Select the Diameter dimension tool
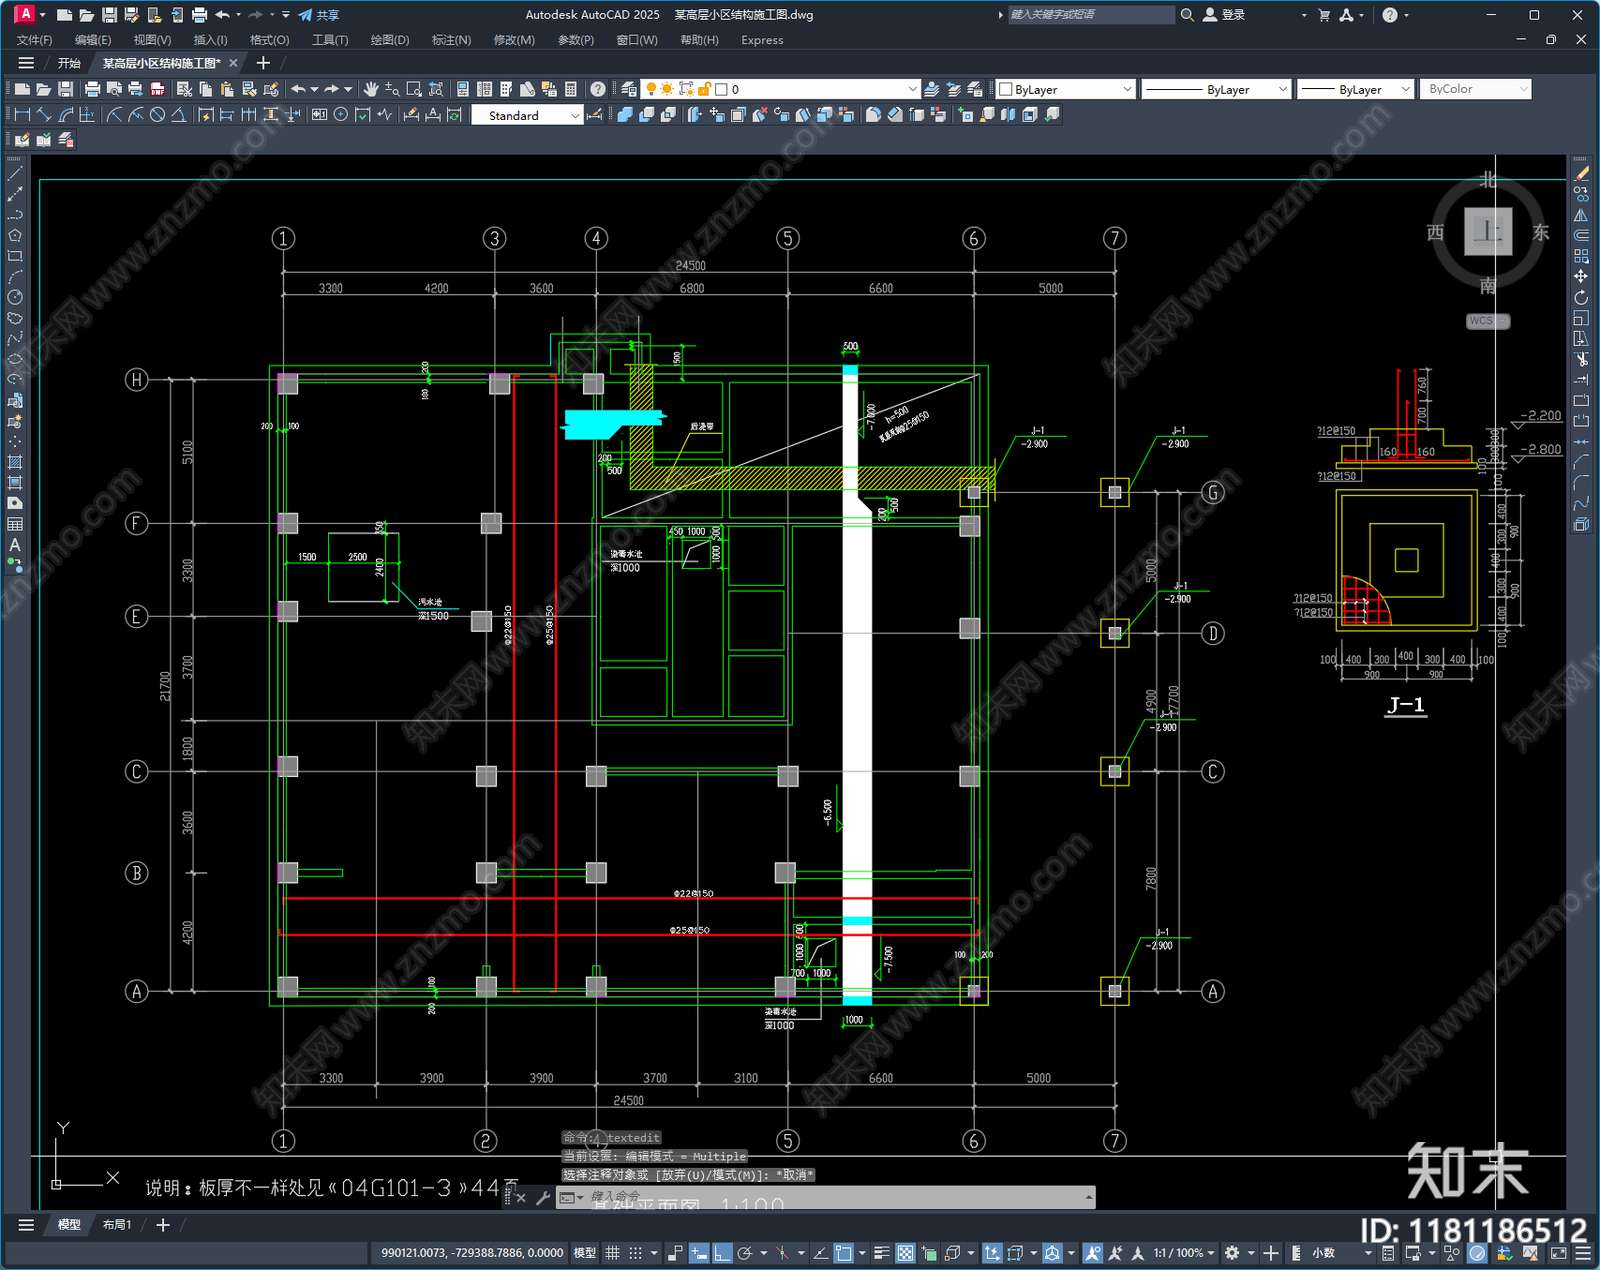Viewport: 1600px width, 1270px height. click(157, 115)
